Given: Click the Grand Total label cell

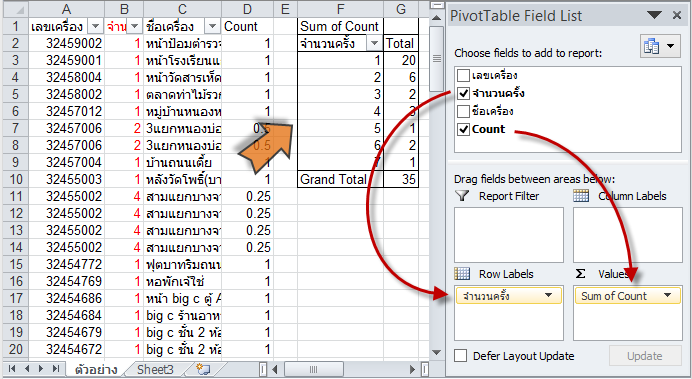Looking at the screenshot, I should [340, 180].
